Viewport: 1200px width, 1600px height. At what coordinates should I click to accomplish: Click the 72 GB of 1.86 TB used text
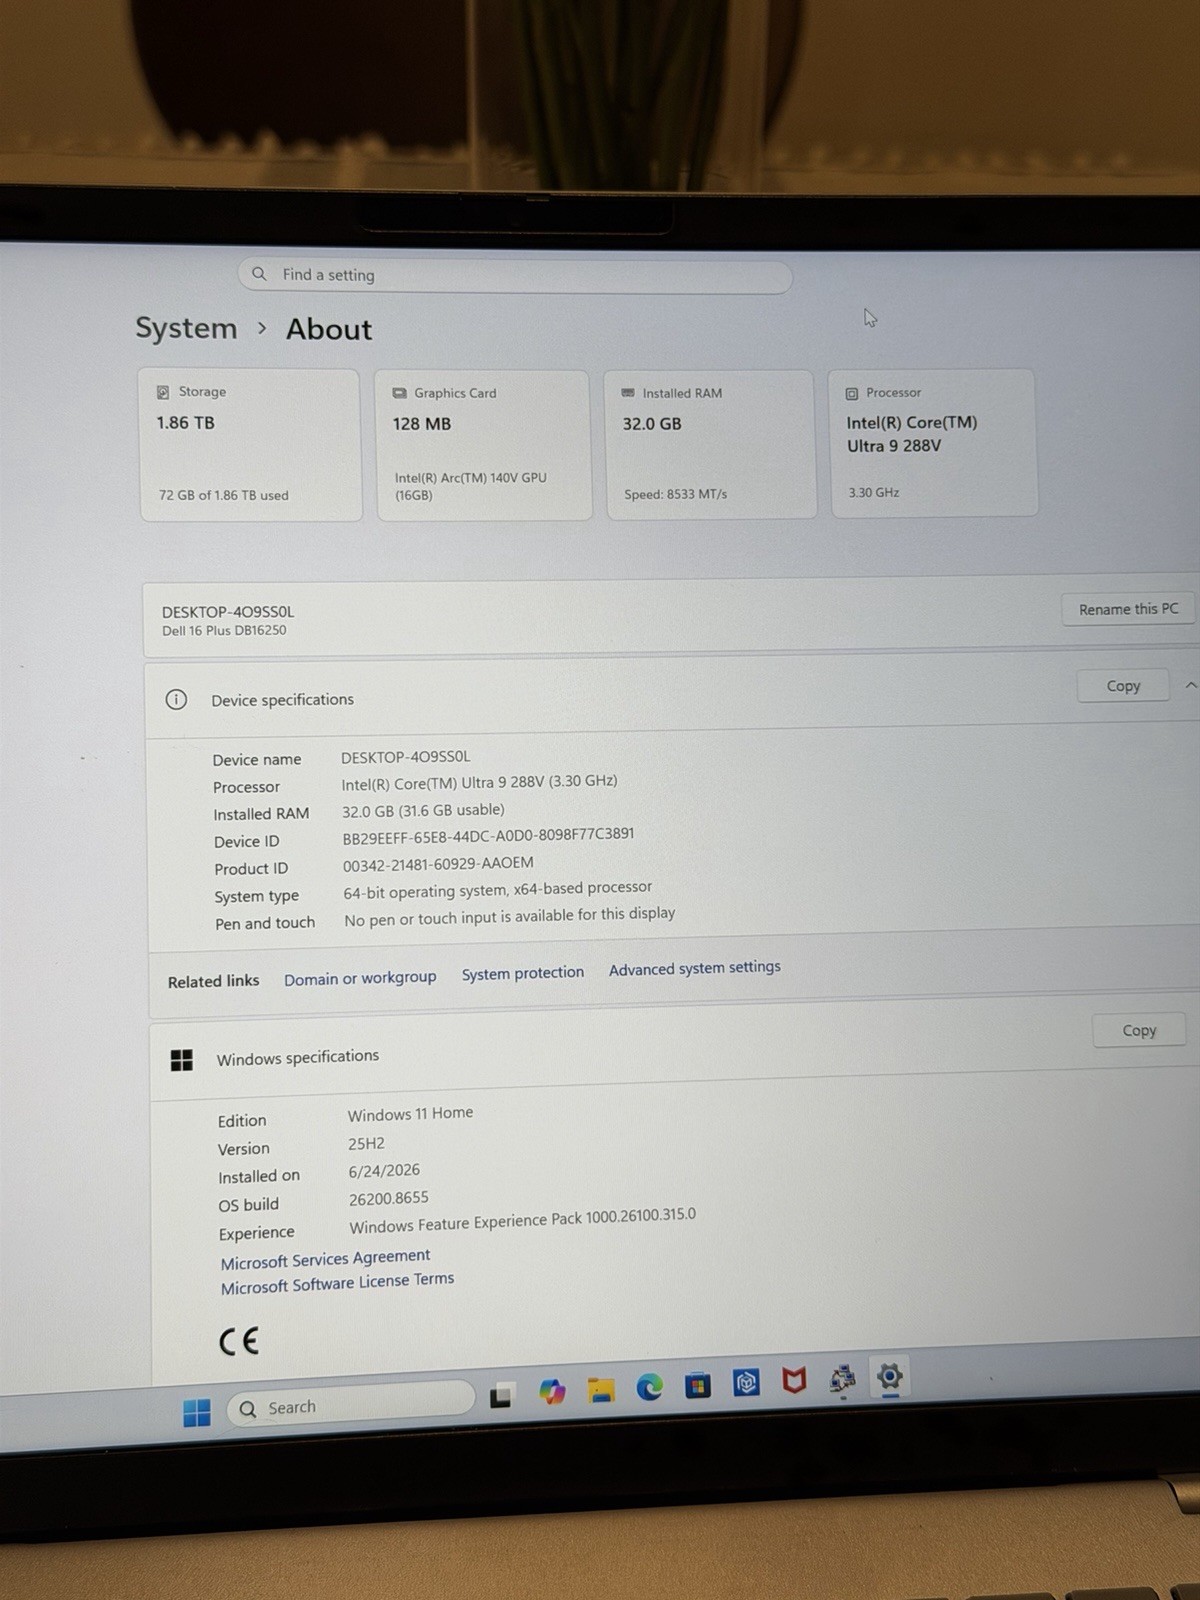pos(224,495)
